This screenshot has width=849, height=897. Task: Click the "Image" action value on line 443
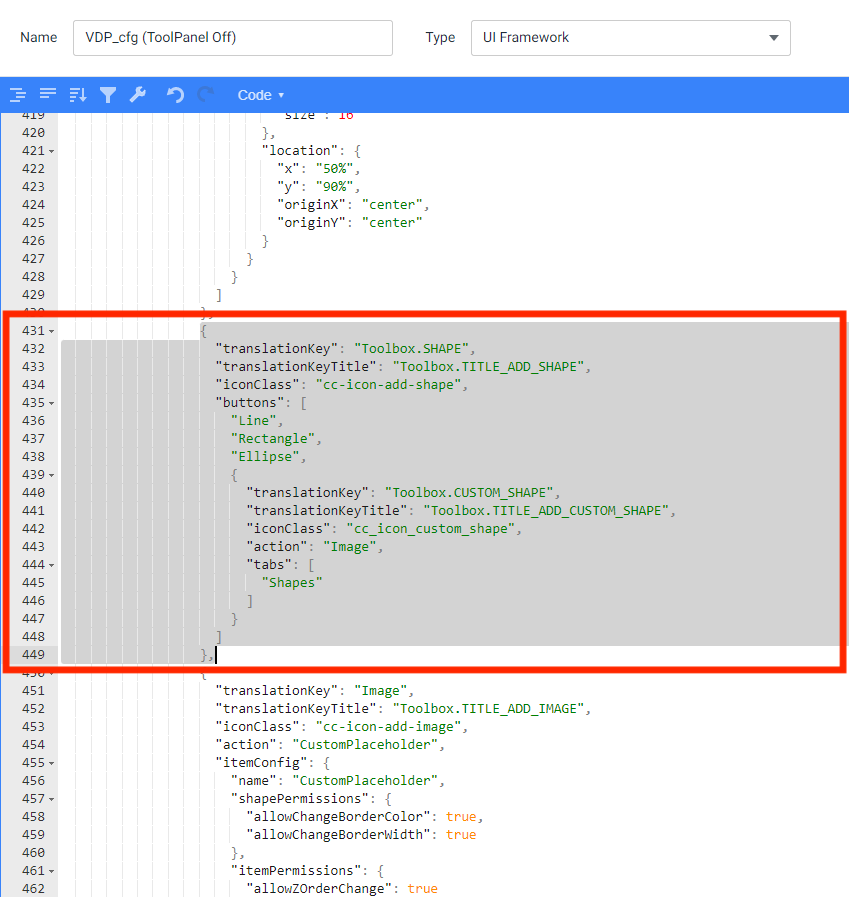point(350,547)
